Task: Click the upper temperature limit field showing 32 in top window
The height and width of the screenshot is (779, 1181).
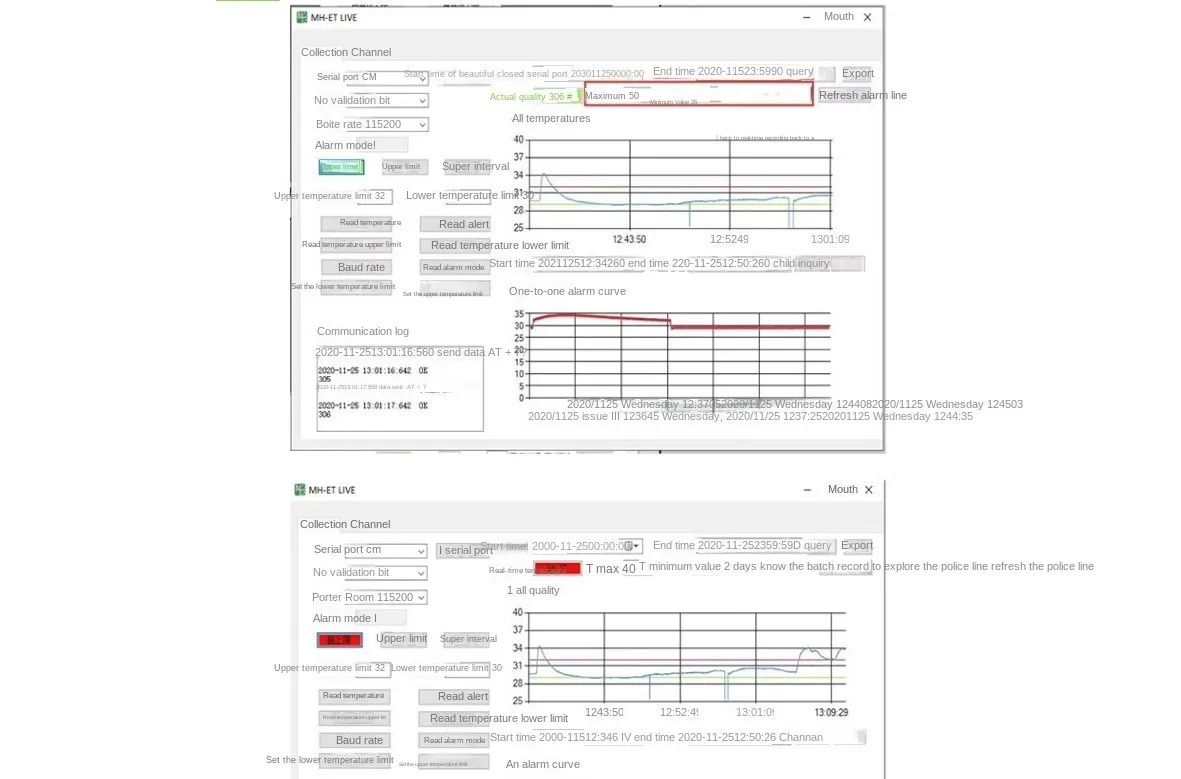Action: [x=380, y=197]
